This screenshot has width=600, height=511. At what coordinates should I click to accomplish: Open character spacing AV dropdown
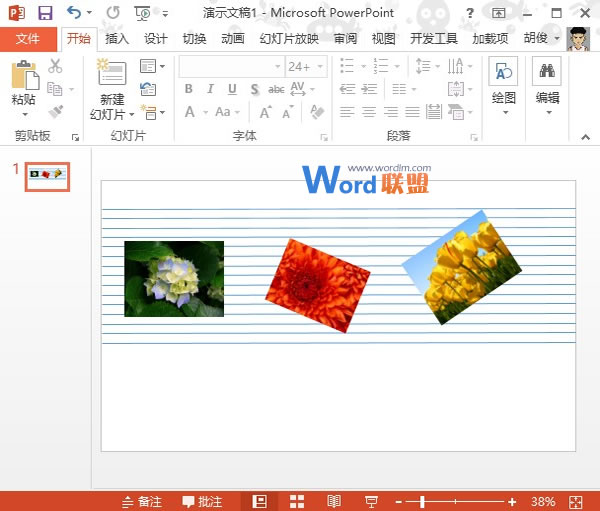pos(302,89)
